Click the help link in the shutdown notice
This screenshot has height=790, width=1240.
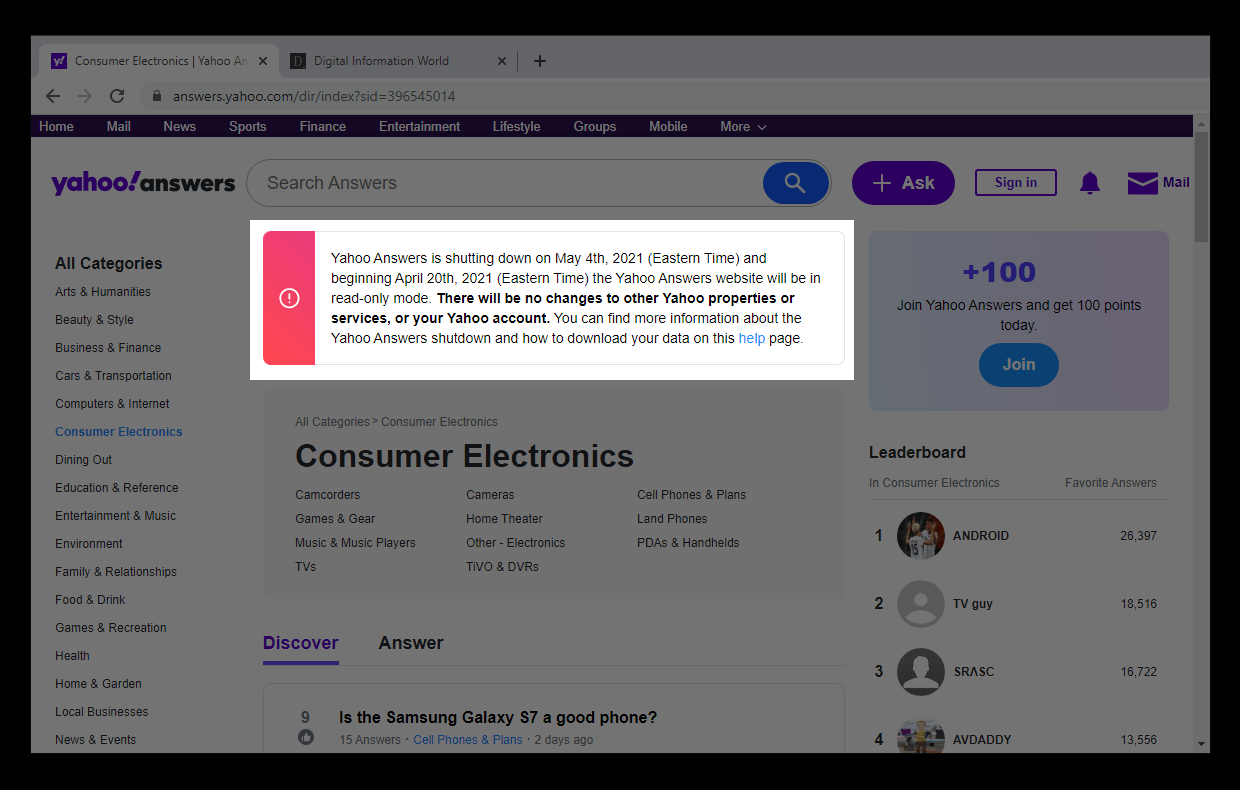click(752, 338)
